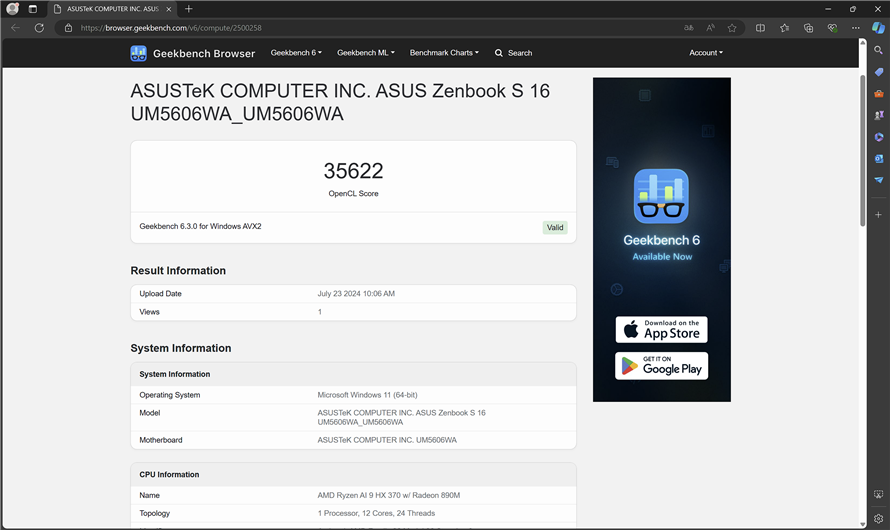
Task: Click the 'Geekbench 6.3.0 for Windows AVX2' text
Action: 200,226
